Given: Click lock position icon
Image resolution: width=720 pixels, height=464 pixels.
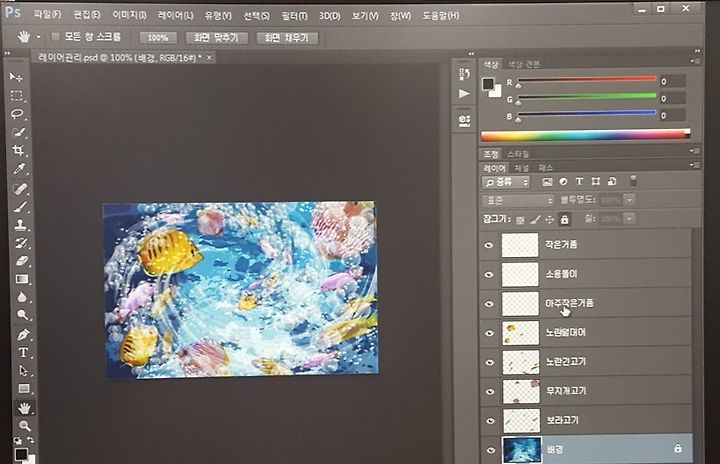Looking at the screenshot, I should click(549, 220).
